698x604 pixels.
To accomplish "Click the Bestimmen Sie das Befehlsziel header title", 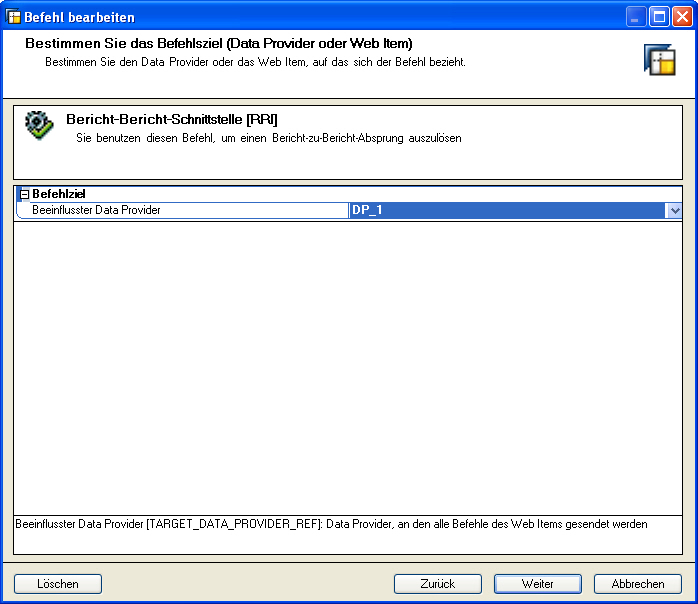I will [218, 44].
